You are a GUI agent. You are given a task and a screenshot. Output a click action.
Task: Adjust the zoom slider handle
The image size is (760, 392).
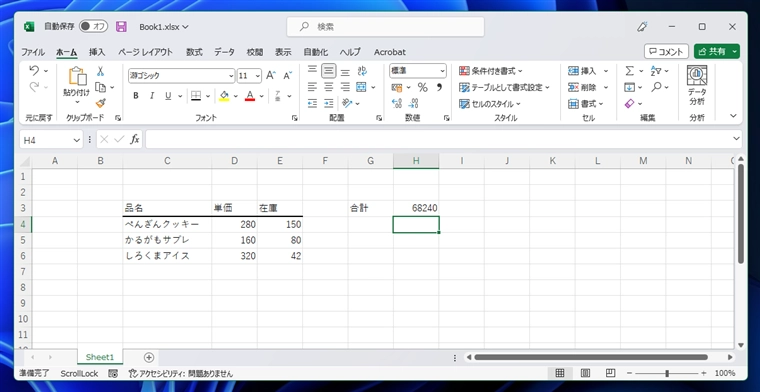tap(667, 373)
